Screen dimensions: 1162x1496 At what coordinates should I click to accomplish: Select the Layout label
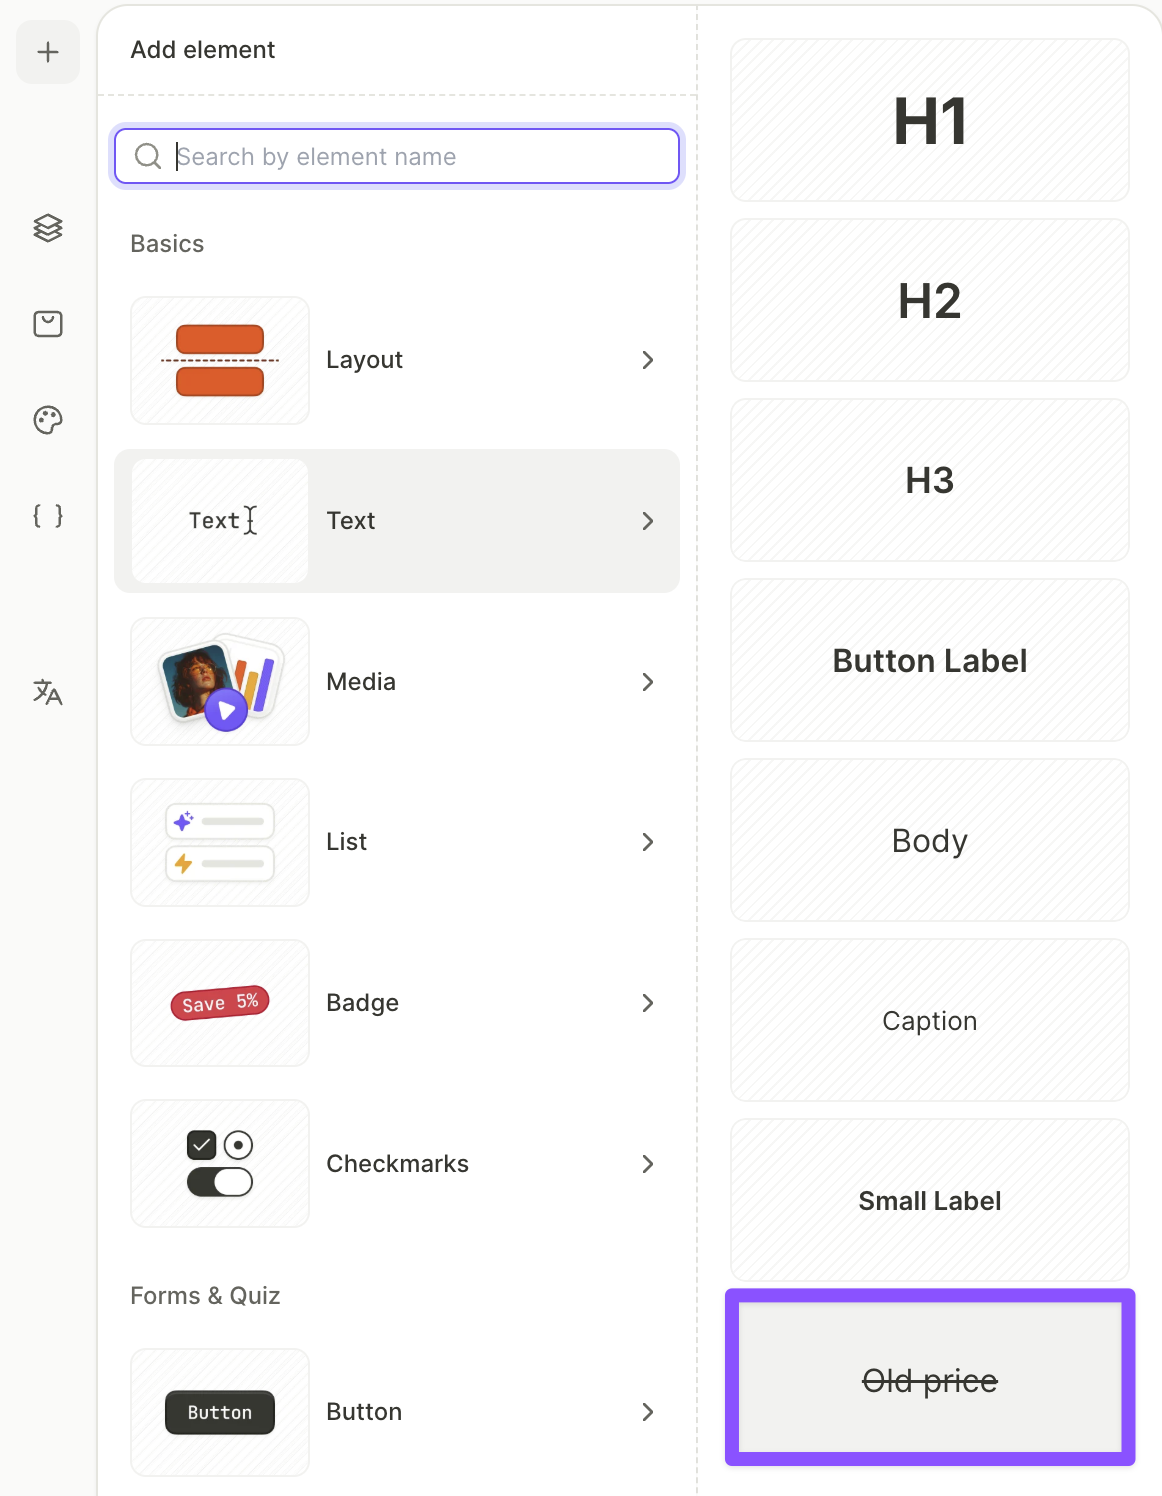coord(364,360)
